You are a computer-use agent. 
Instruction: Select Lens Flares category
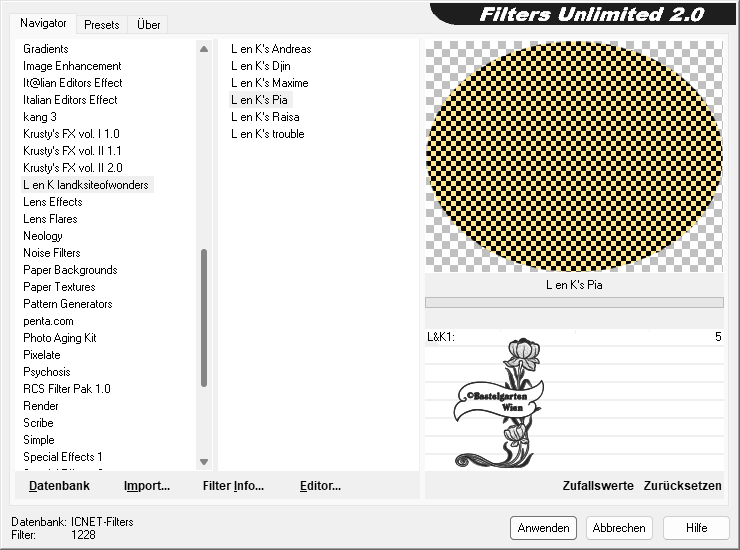50,219
